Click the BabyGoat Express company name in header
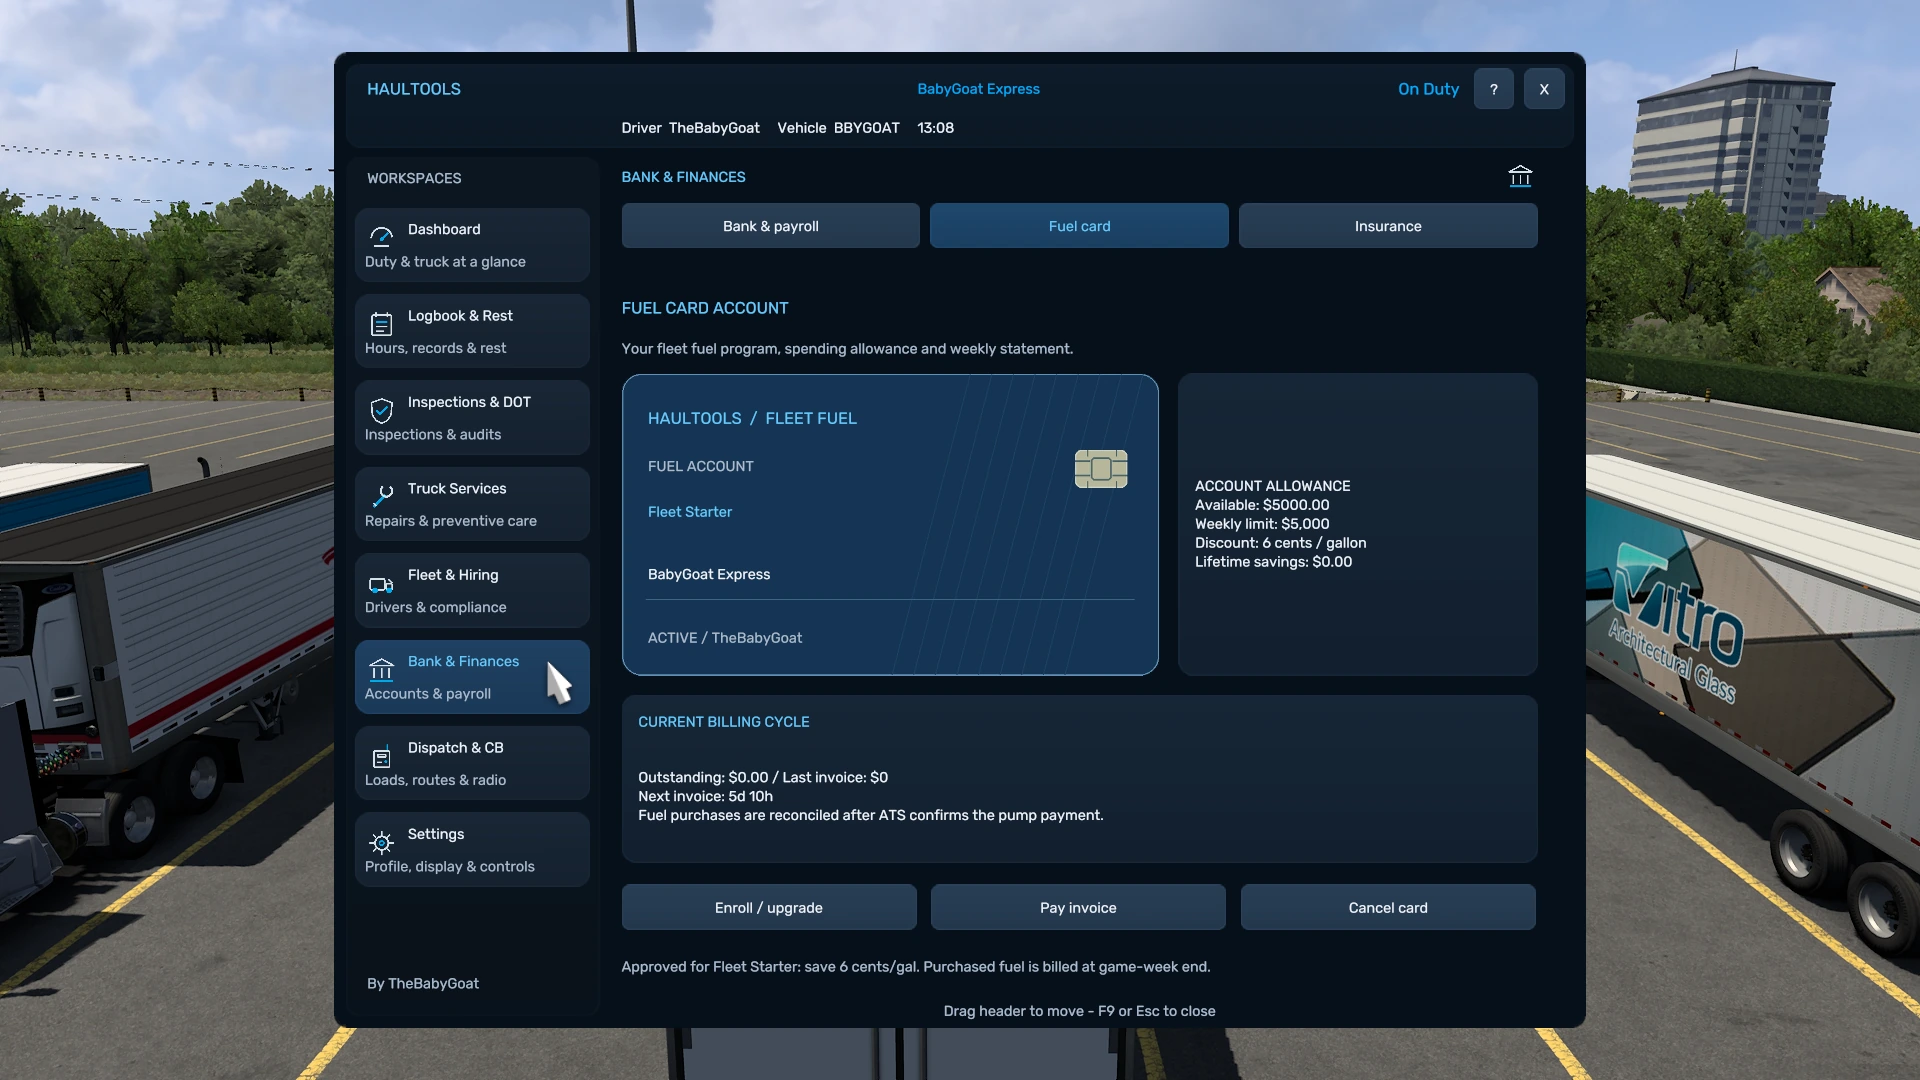The image size is (1920, 1080). 978,89
